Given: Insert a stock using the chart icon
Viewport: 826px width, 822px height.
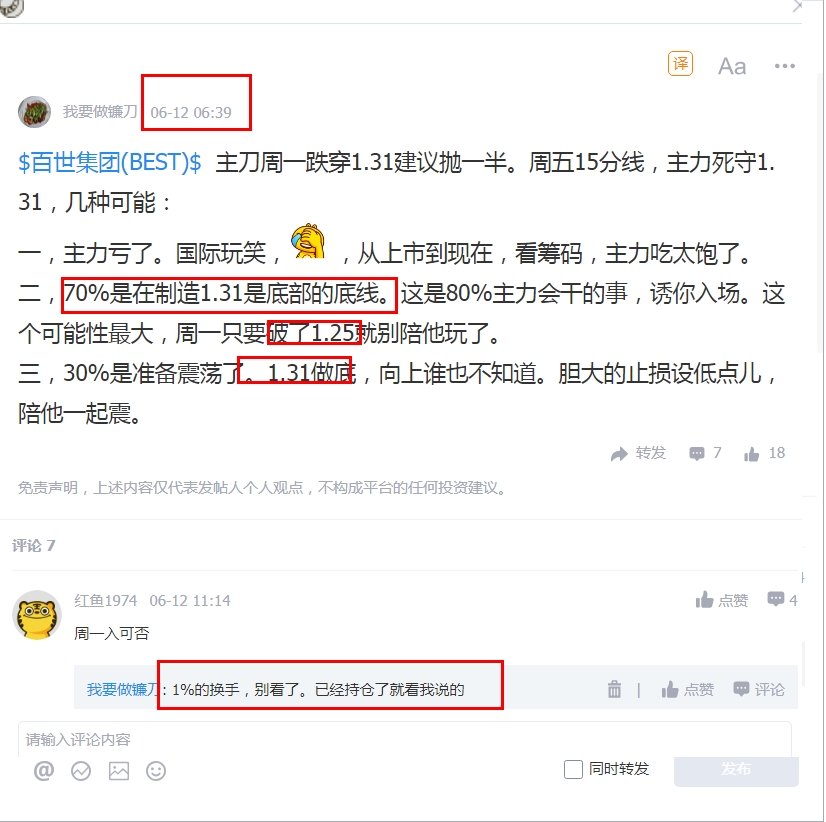Looking at the screenshot, I should (x=81, y=771).
